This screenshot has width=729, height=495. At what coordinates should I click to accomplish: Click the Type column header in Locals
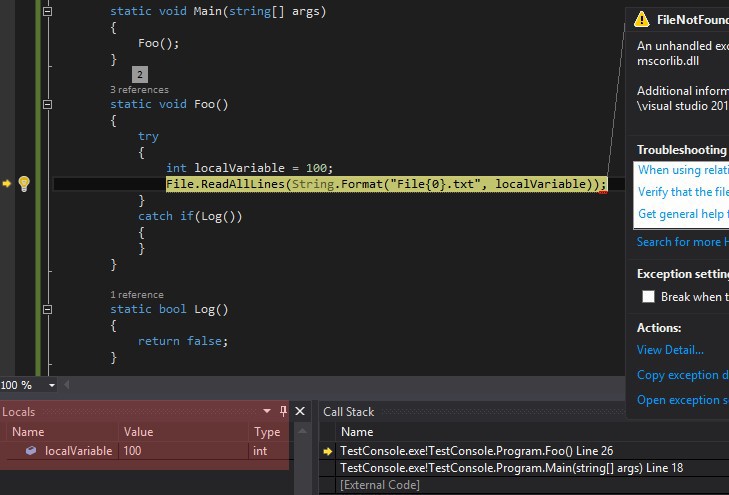click(267, 432)
